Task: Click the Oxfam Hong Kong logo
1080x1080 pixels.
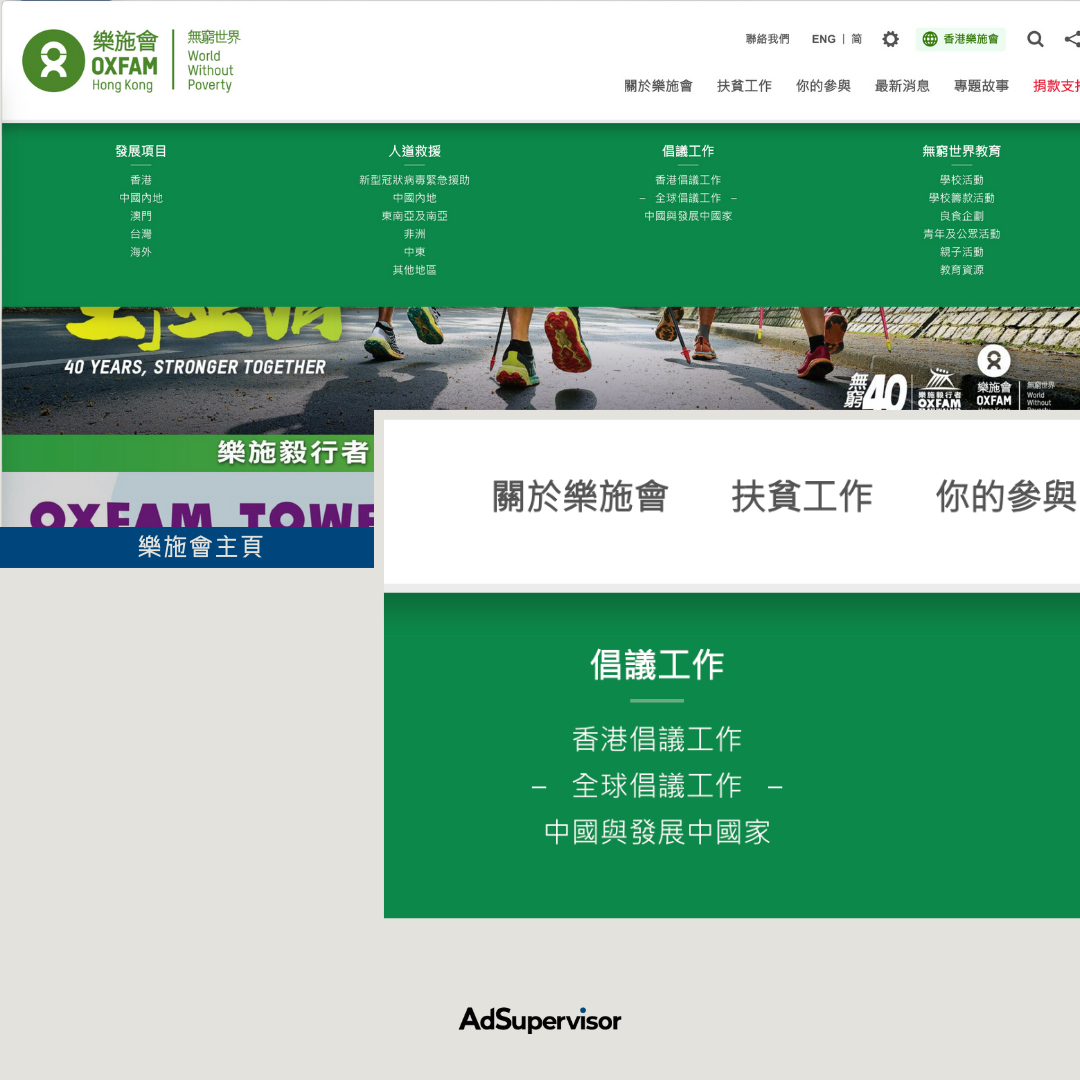Action: [x=131, y=61]
